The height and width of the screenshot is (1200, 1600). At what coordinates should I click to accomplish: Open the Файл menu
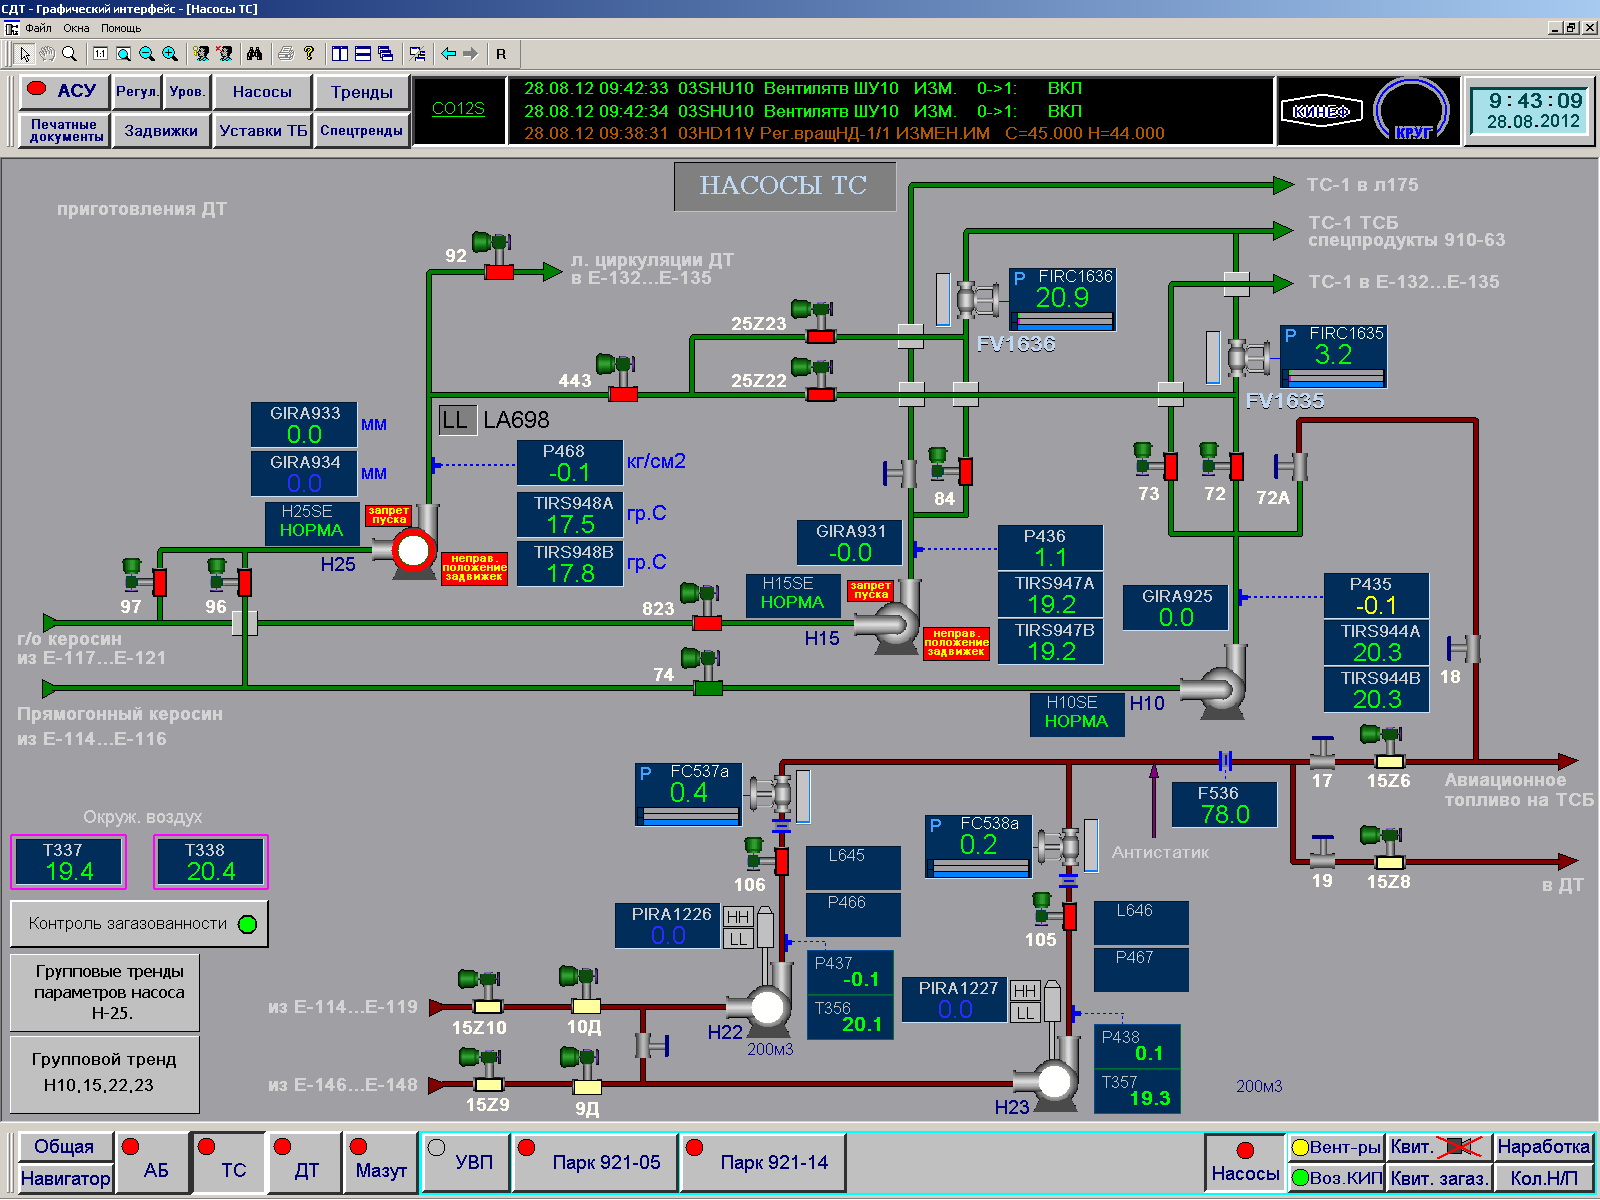[38, 28]
